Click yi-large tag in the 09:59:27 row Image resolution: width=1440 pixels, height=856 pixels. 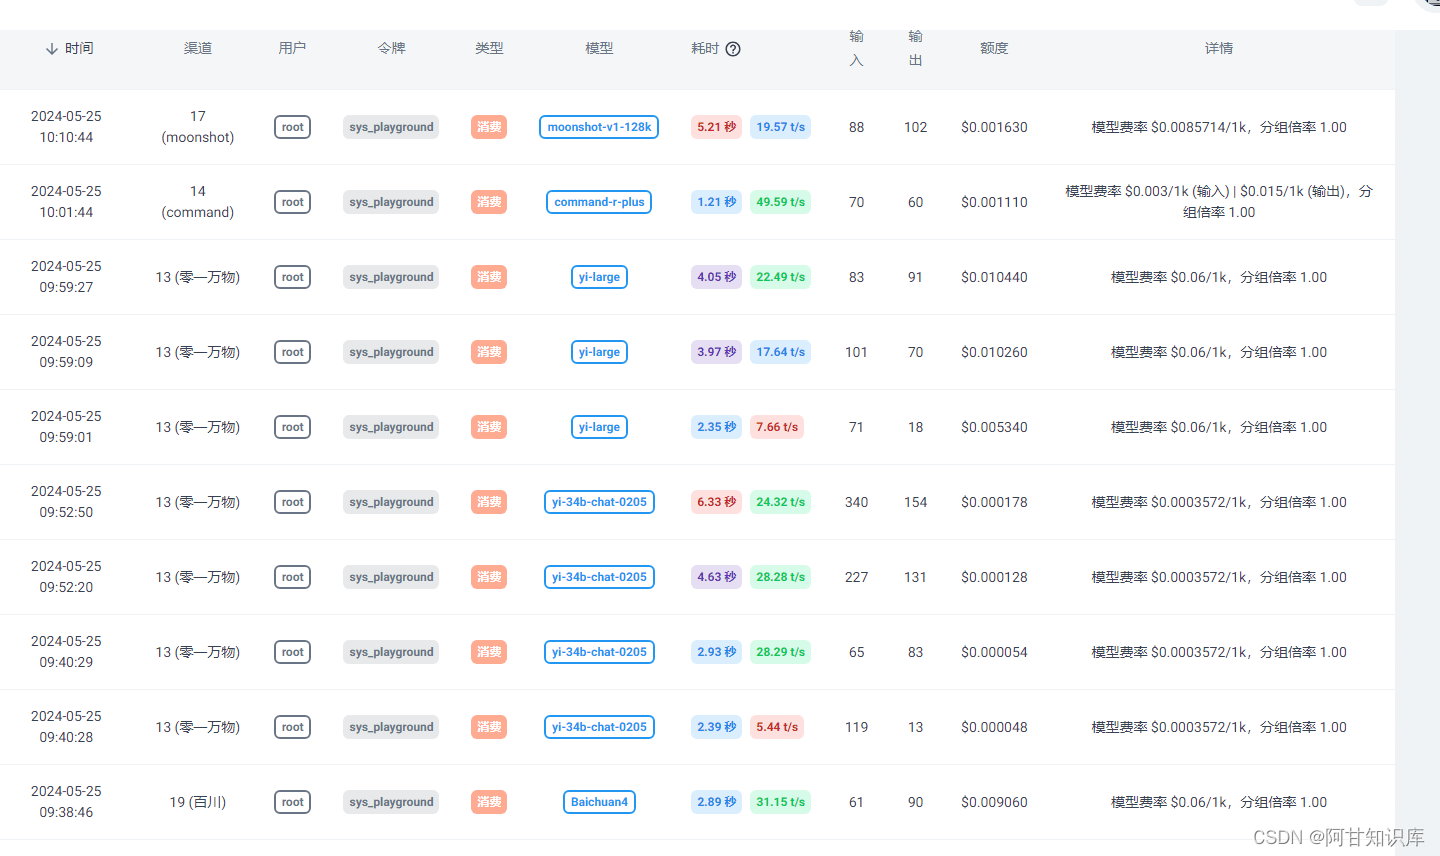tap(599, 277)
